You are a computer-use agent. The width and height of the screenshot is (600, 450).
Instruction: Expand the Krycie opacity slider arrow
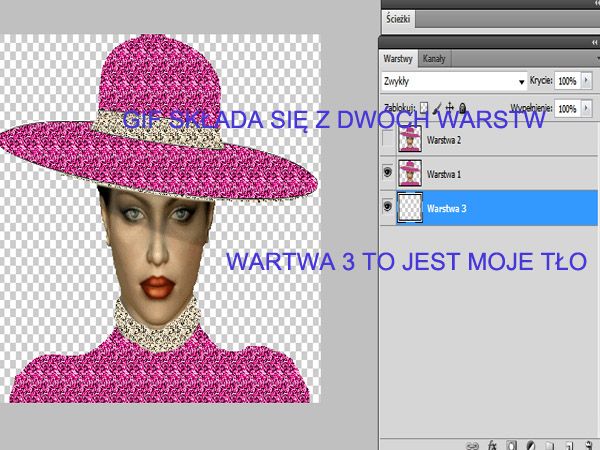coord(586,81)
